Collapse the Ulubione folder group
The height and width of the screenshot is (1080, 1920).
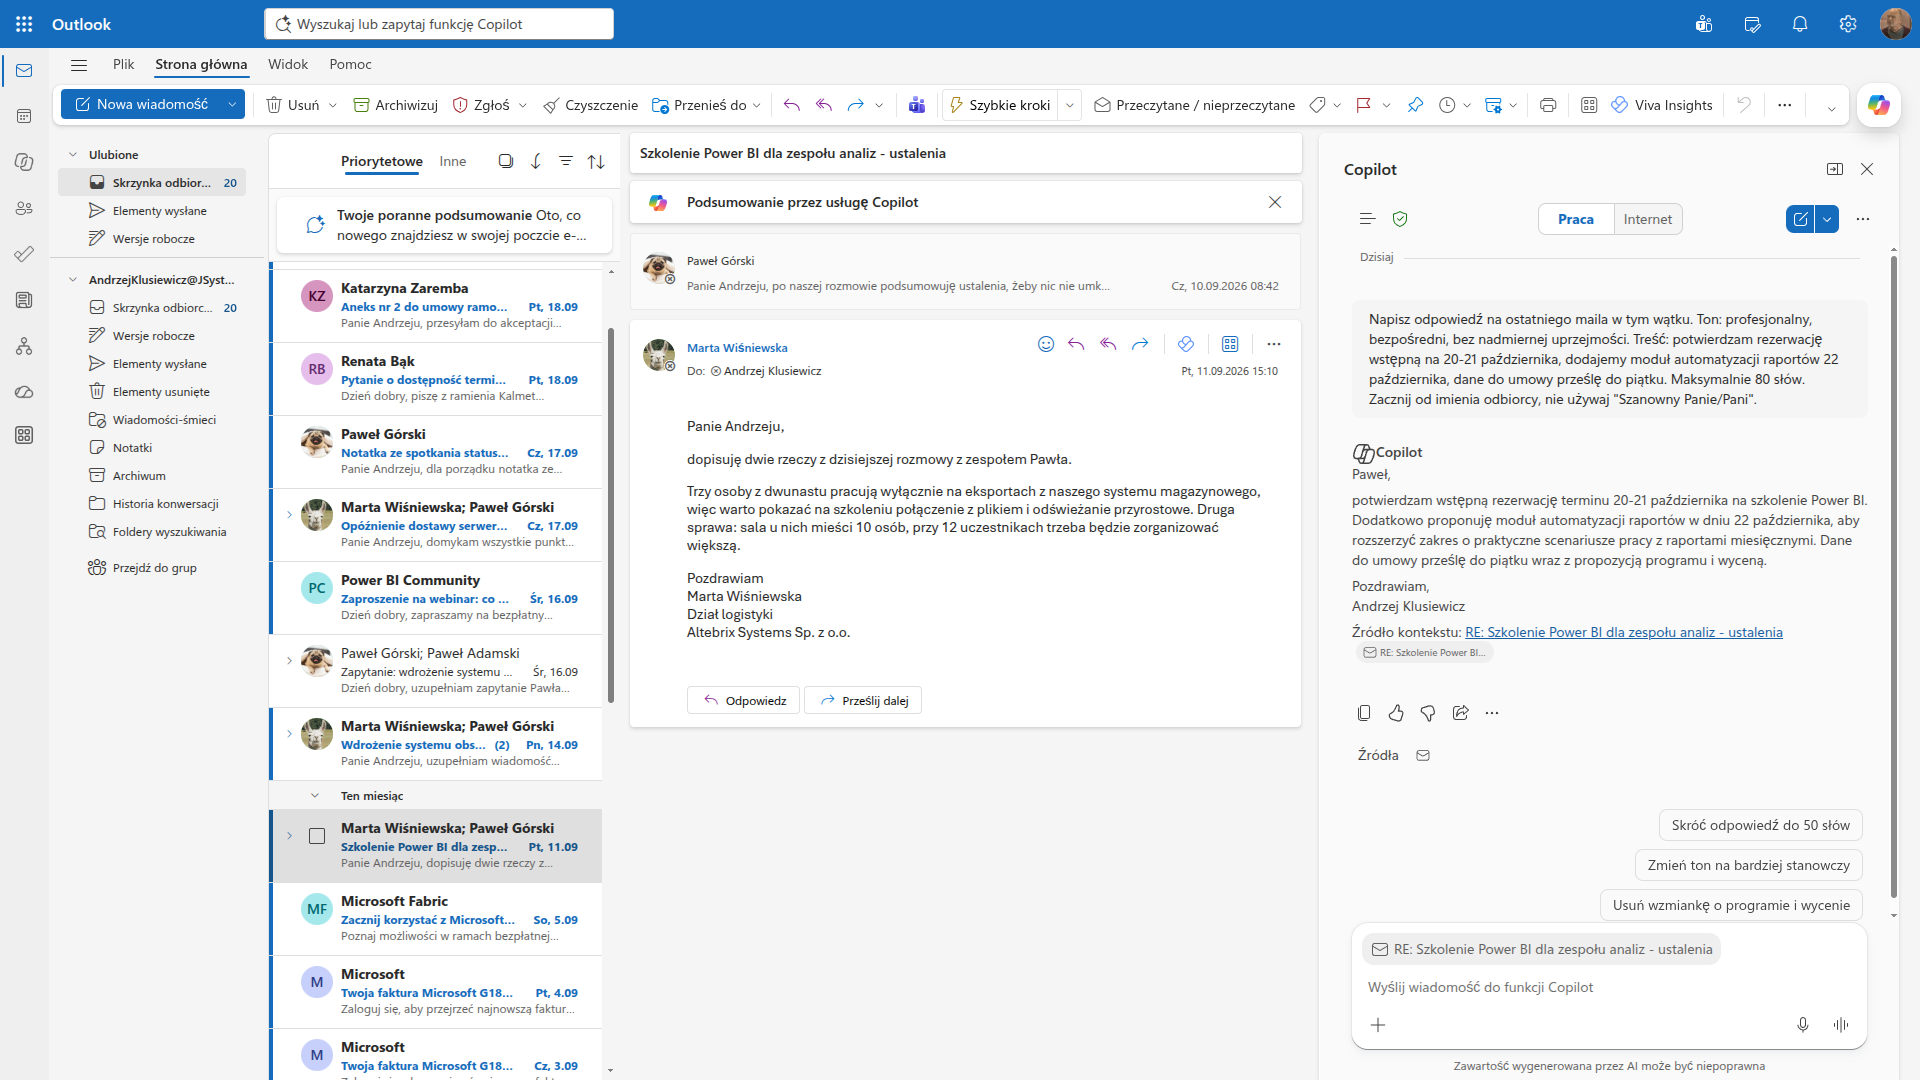pos(73,155)
